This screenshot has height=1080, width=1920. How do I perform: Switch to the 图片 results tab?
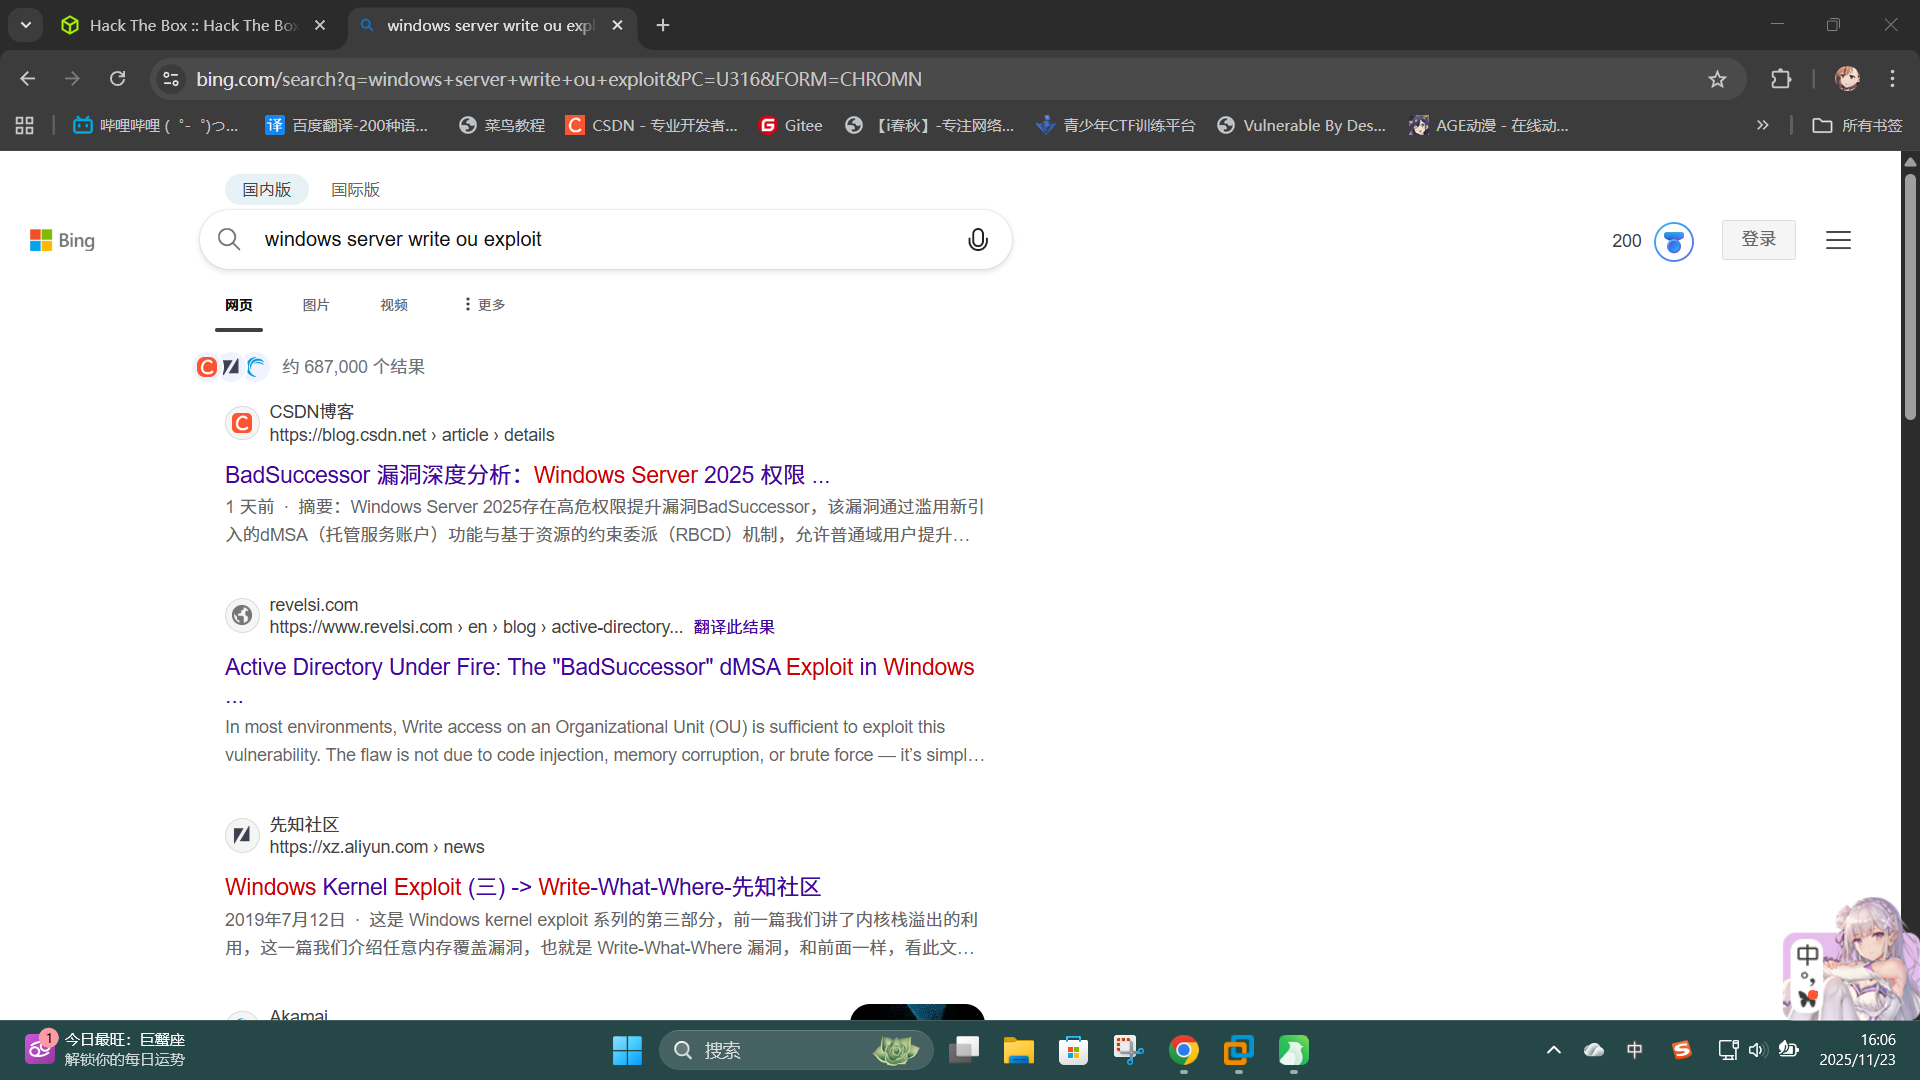[316, 305]
